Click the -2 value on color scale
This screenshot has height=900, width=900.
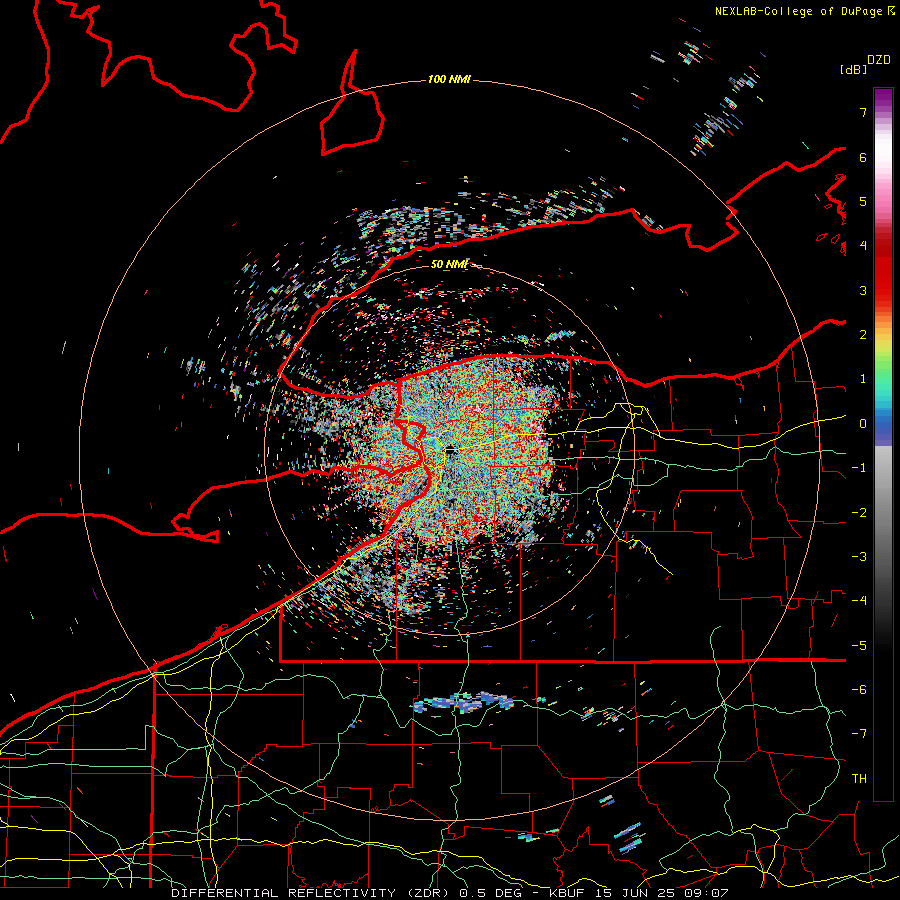pyautogui.click(x=859, y=513)
